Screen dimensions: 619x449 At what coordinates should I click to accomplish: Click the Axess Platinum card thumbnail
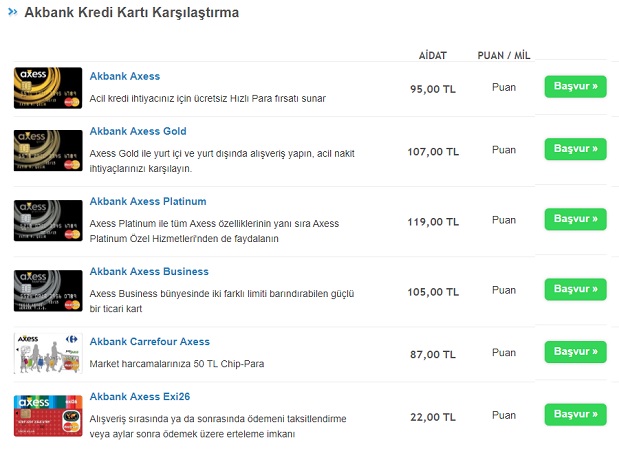click(x=48, y=220)
